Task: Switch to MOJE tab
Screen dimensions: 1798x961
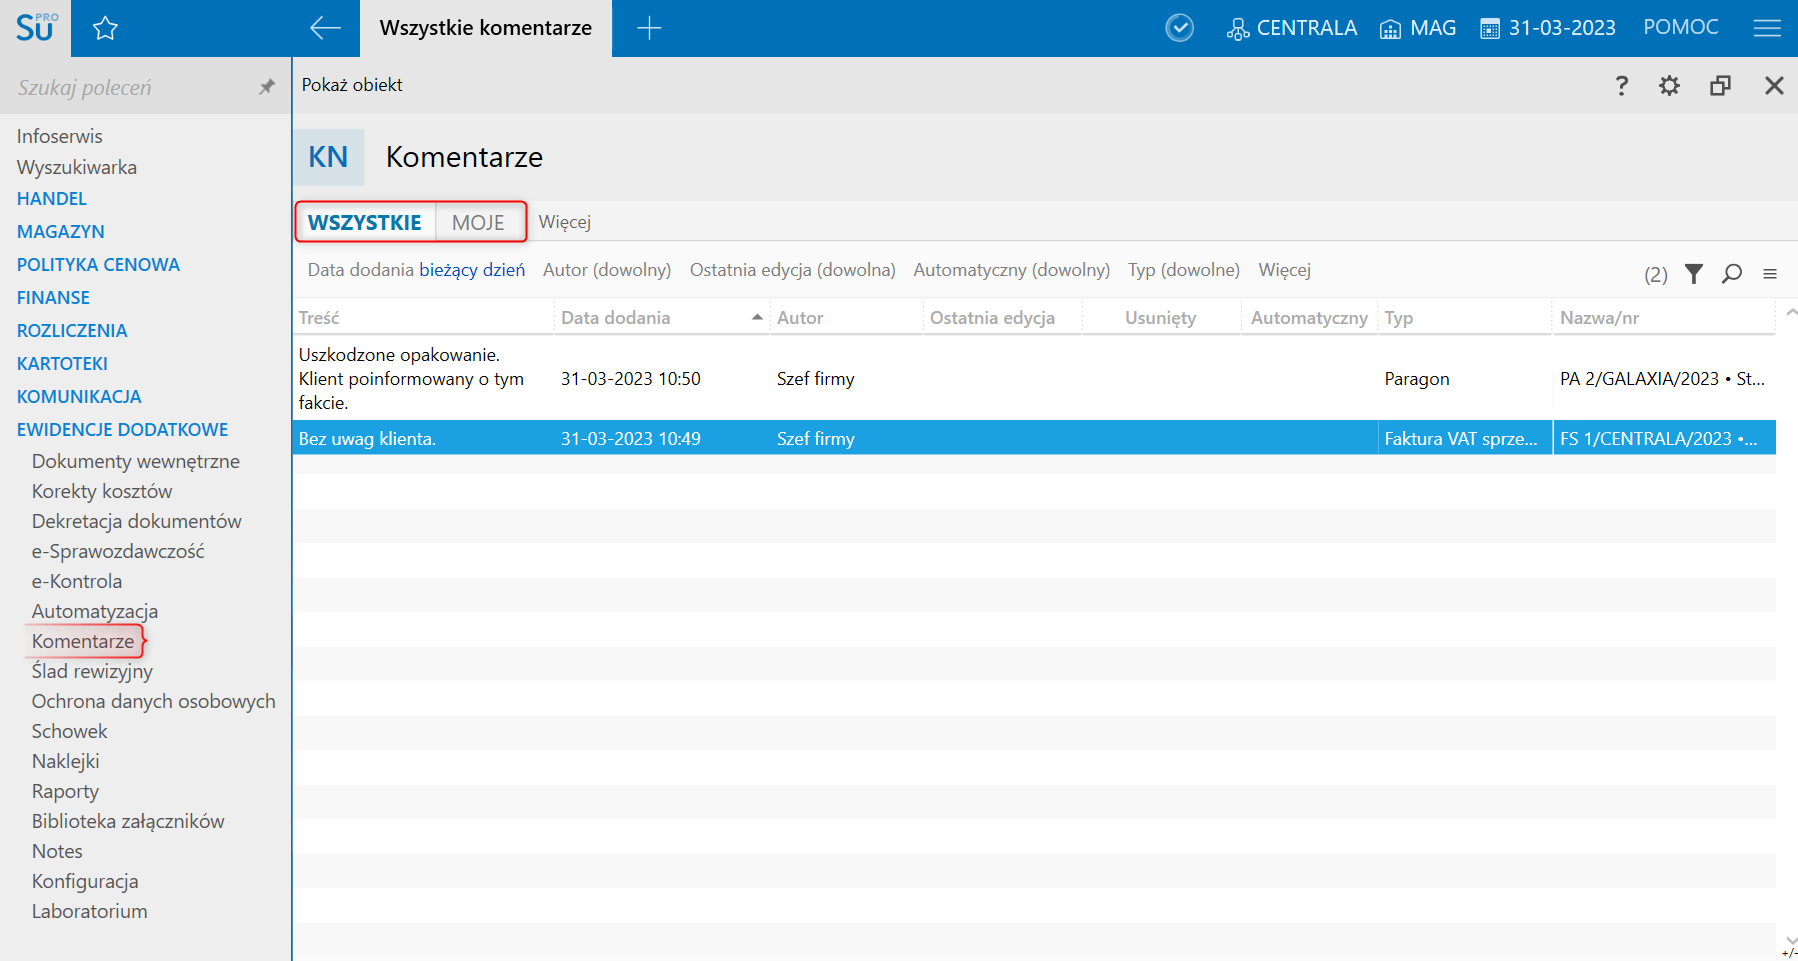Action: pos(478,222)
